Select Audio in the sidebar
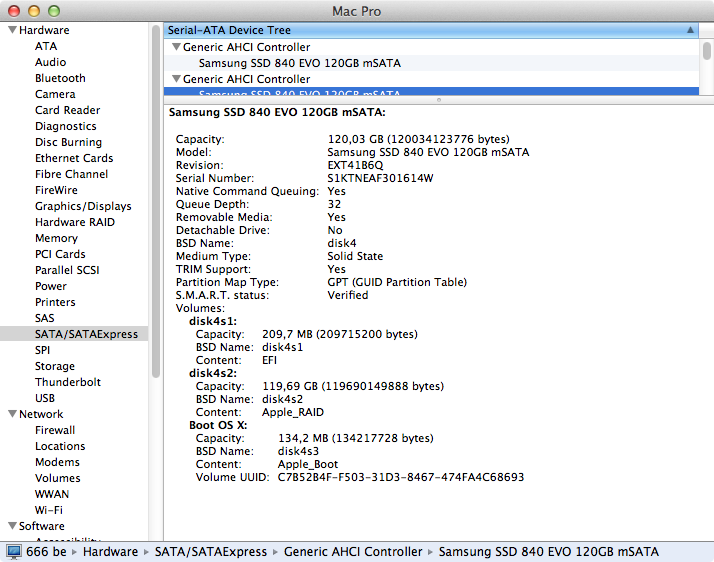The image size is (714, 562). click(x=51, y=62)
